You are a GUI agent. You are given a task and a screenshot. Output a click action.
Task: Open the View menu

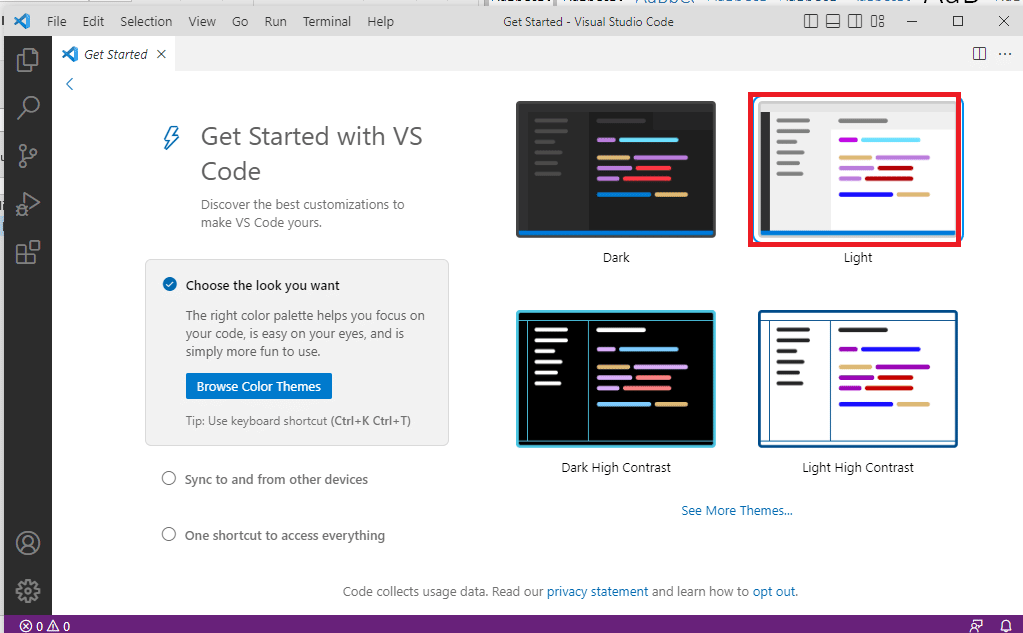point(202,22)
